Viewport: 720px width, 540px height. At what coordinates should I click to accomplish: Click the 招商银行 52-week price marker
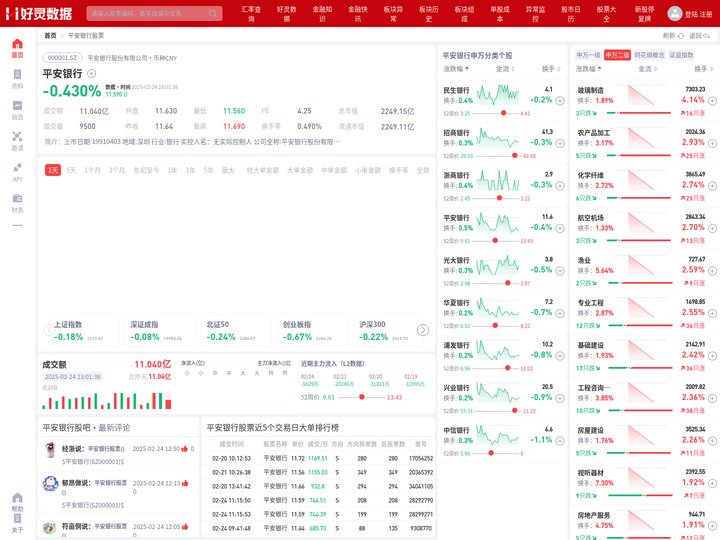point(515,156)
